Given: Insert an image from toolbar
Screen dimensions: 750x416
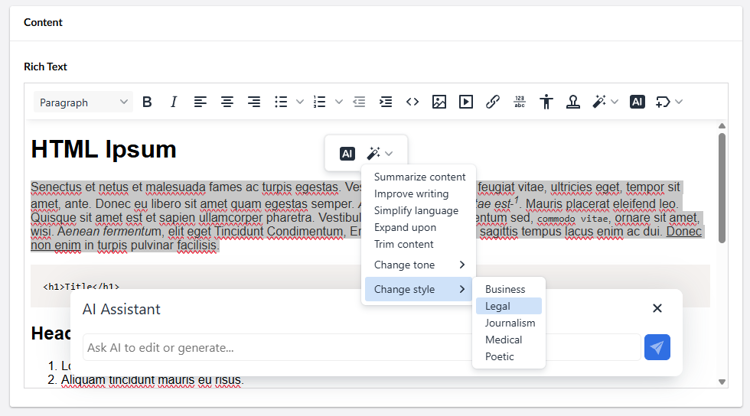Looking at the screenshot, I should click(439, 102).
